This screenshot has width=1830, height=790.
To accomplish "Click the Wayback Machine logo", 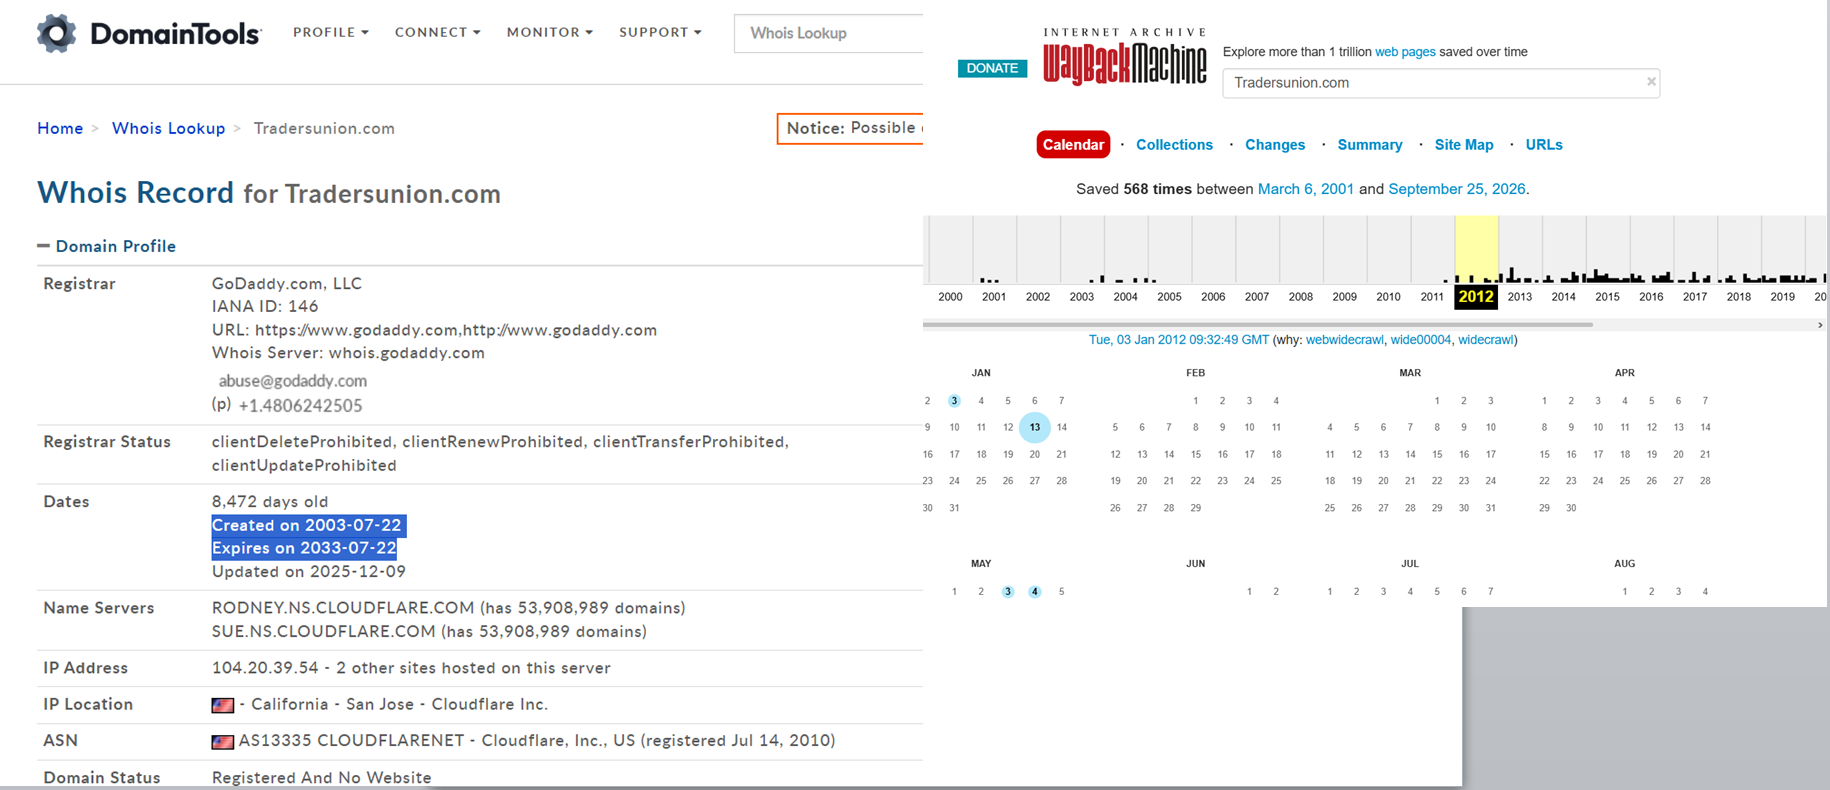I will tap(1125, 57).
